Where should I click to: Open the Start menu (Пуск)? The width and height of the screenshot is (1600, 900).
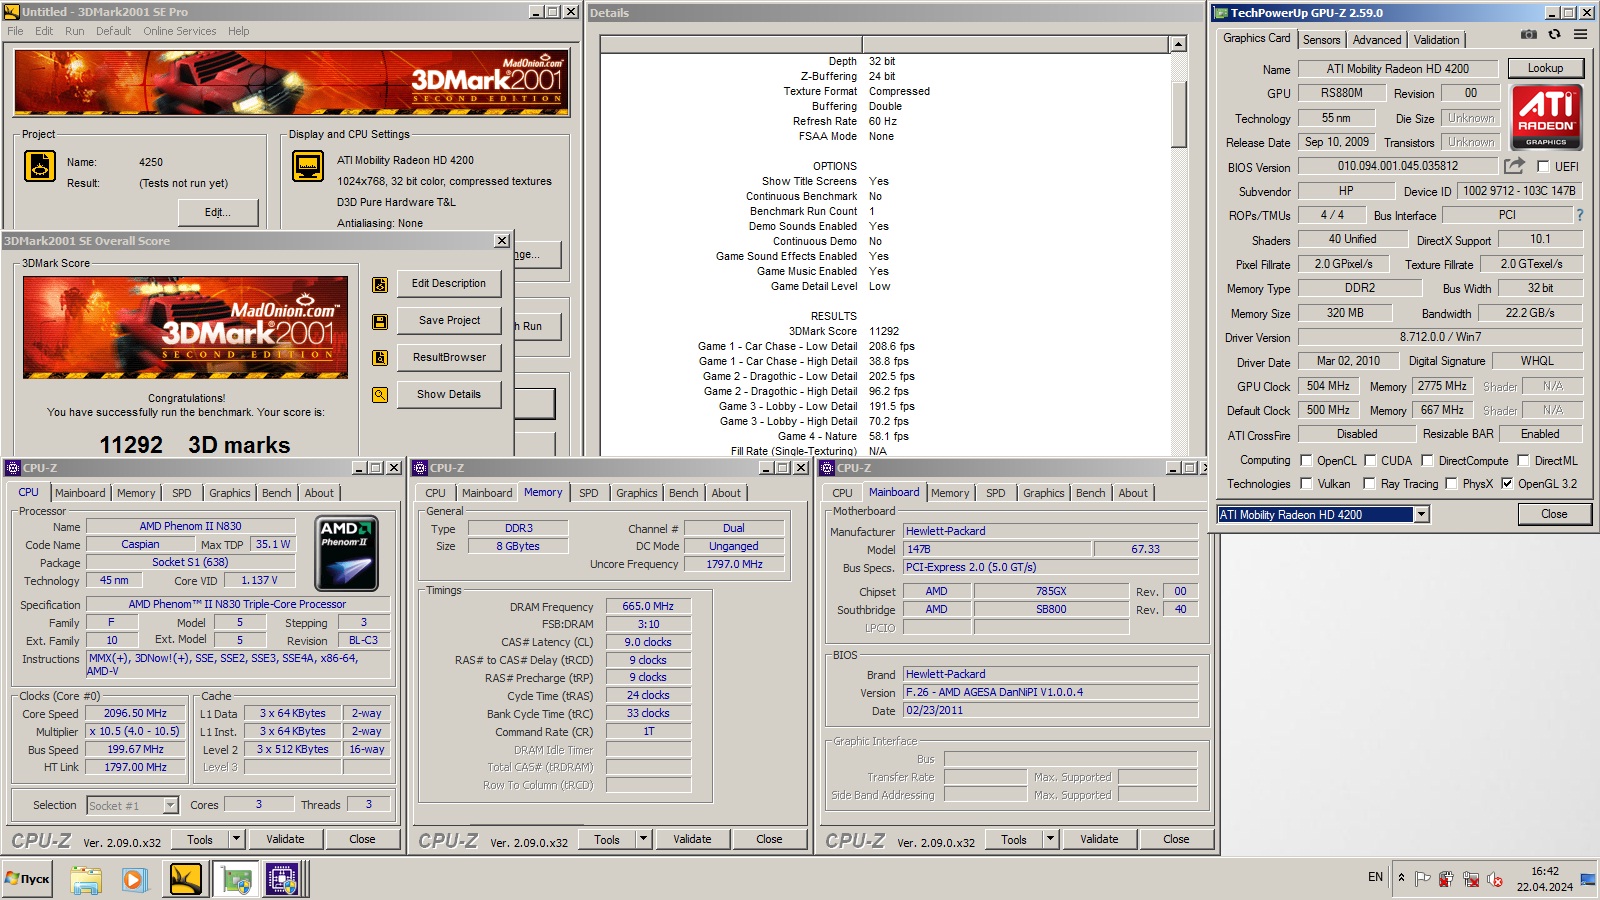click(x=28, y=879)
